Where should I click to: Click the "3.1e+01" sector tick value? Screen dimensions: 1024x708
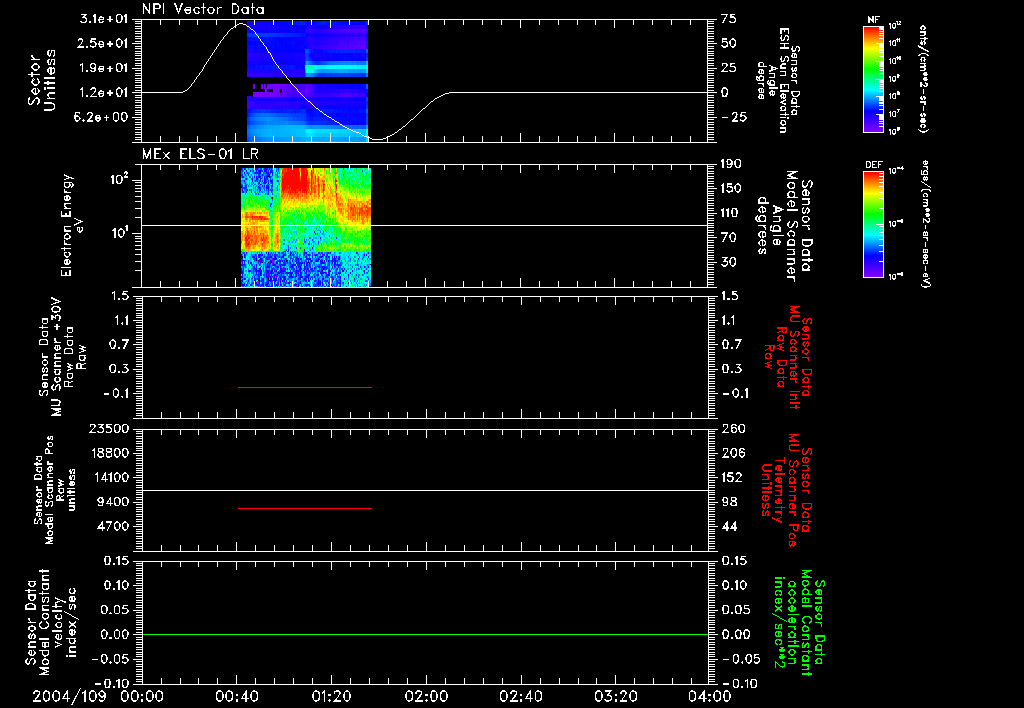(x=104, y=19)
